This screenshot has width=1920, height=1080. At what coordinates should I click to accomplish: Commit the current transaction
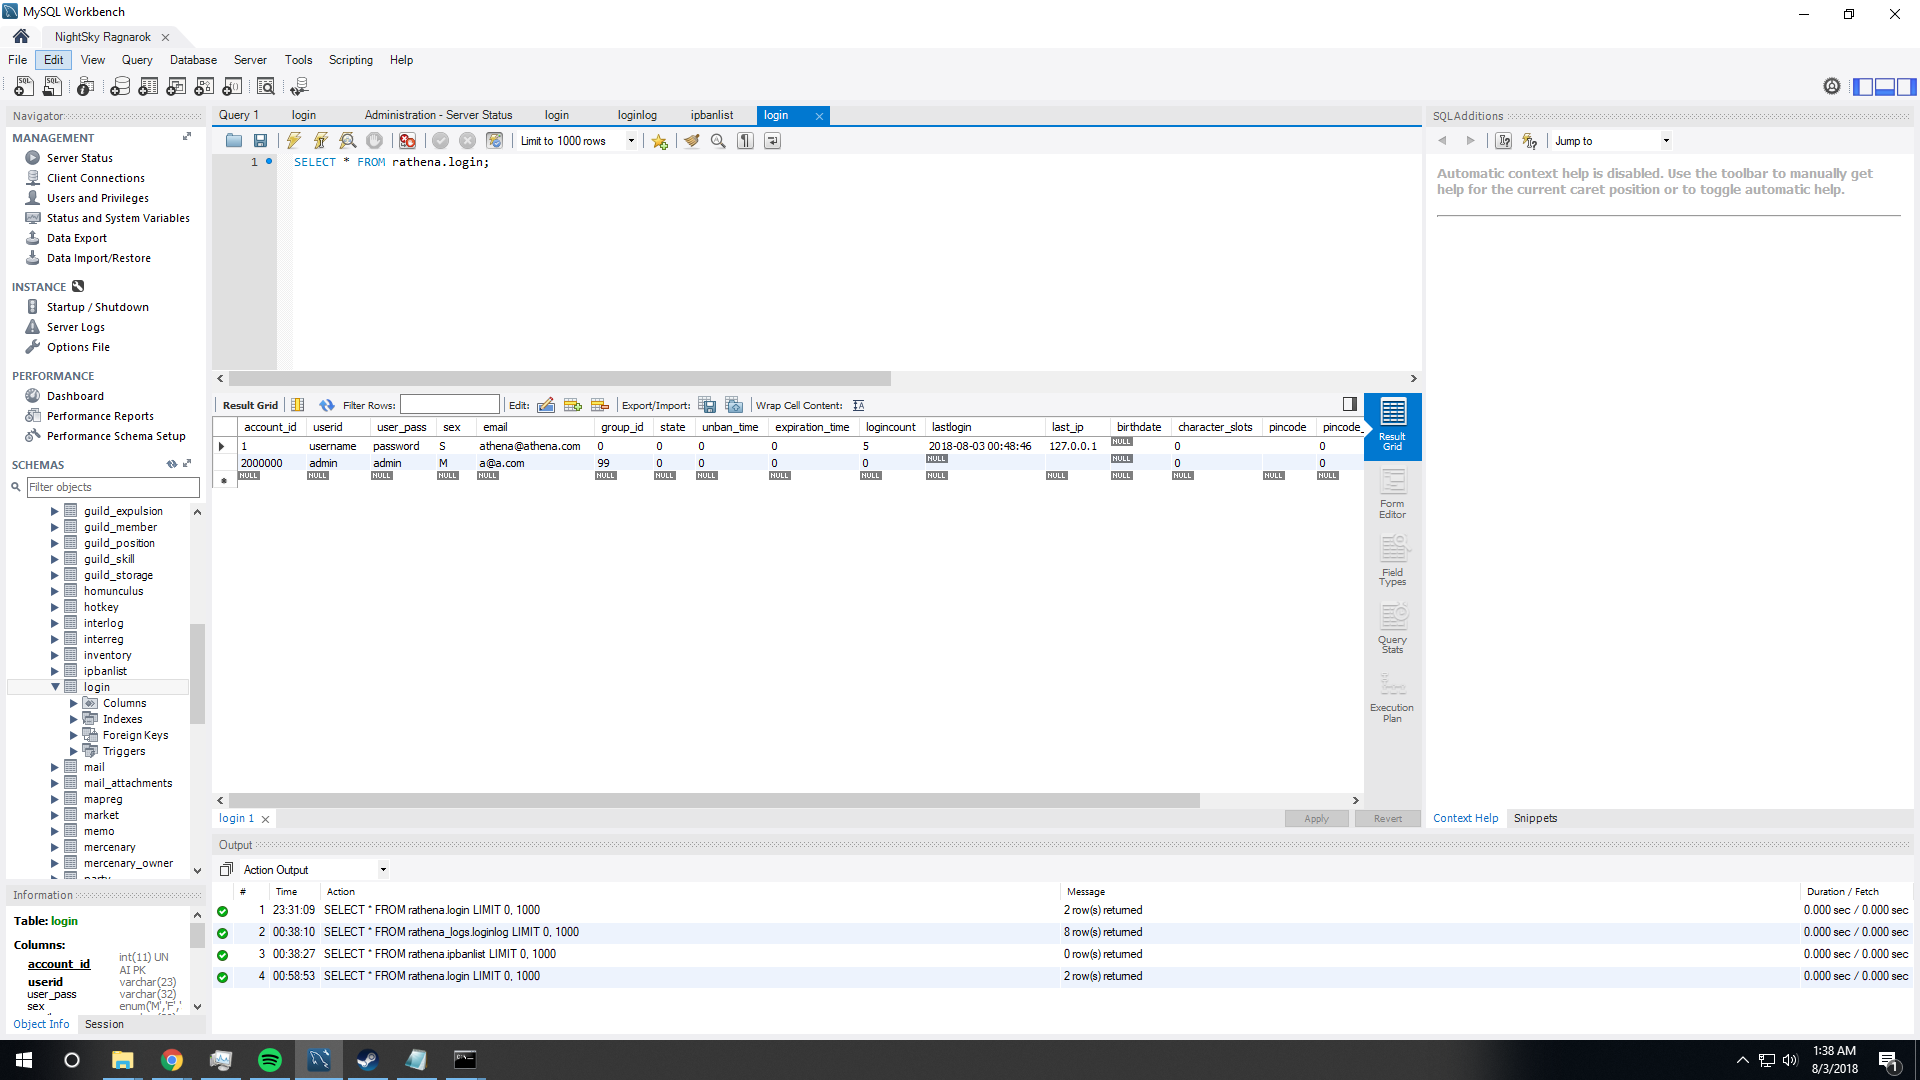440,141
